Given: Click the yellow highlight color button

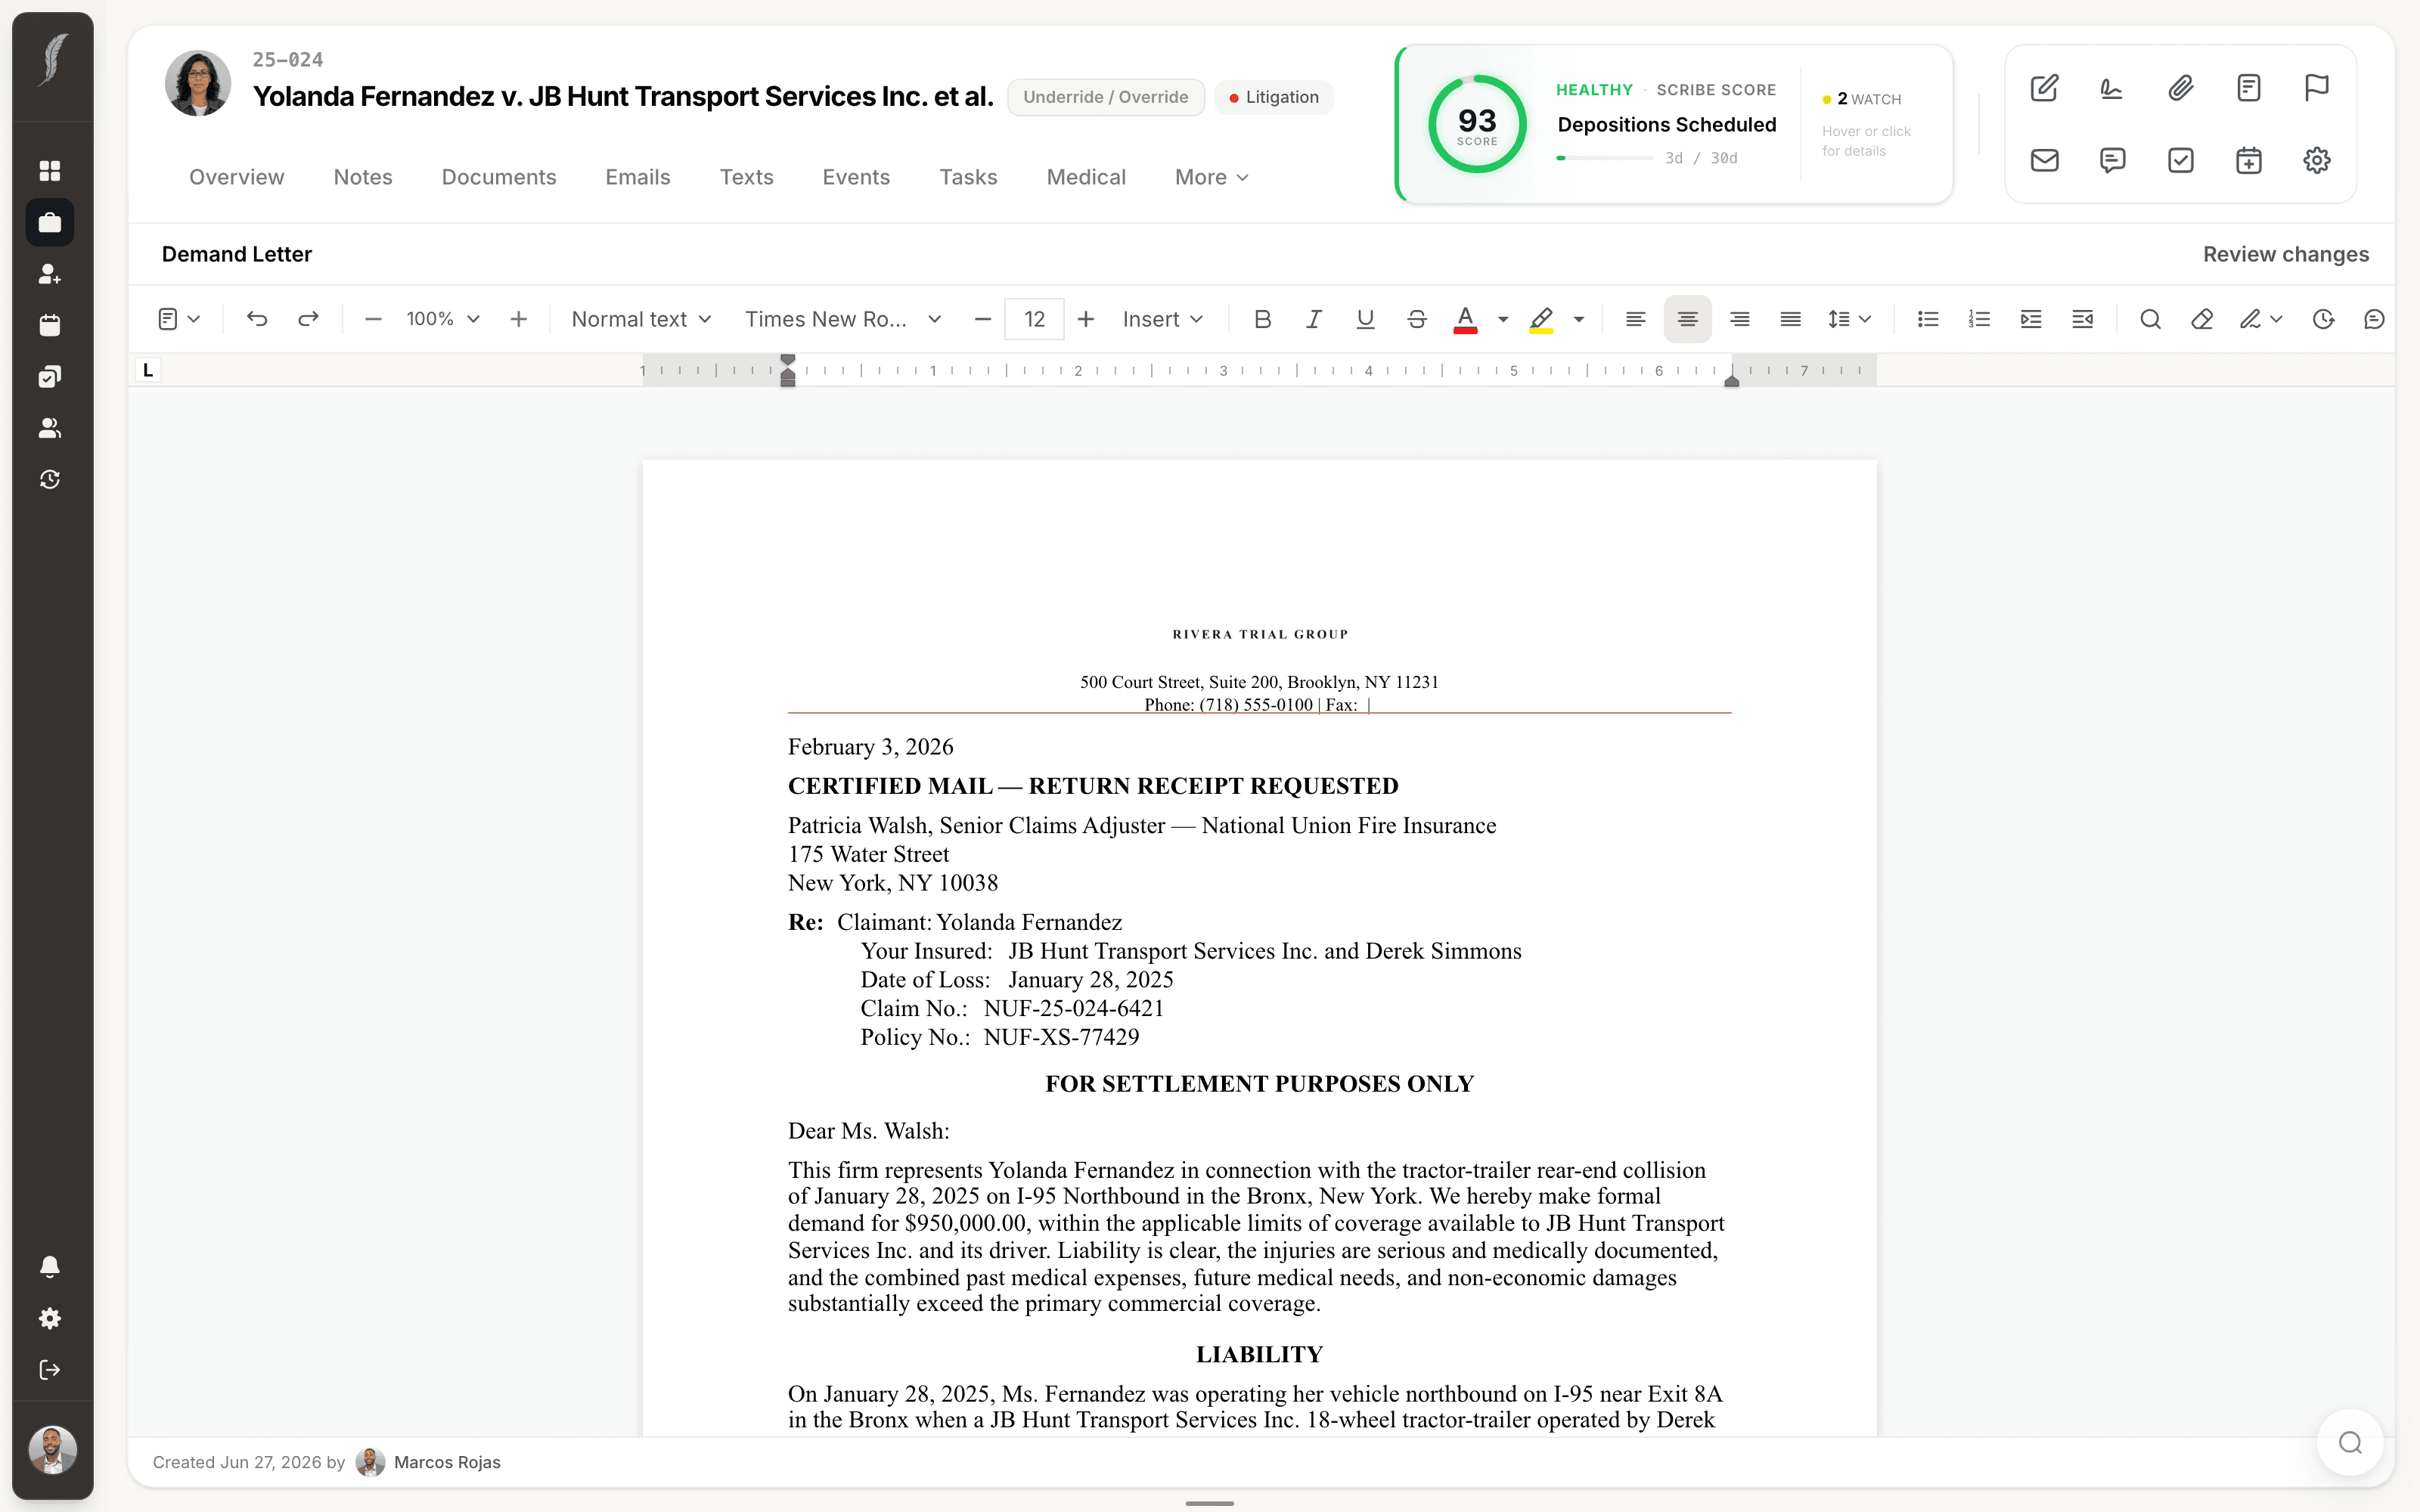Looking at the screenshot, I should coord(1541,319).
